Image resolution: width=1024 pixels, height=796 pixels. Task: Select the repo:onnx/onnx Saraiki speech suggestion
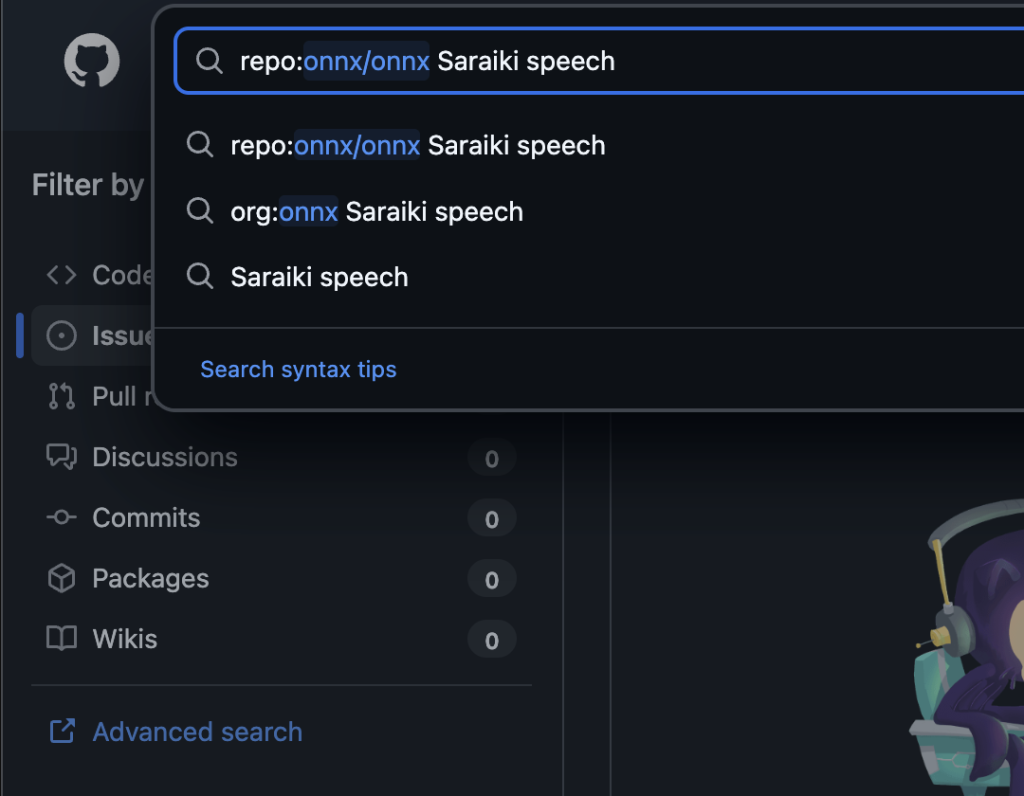click(418, 146)
